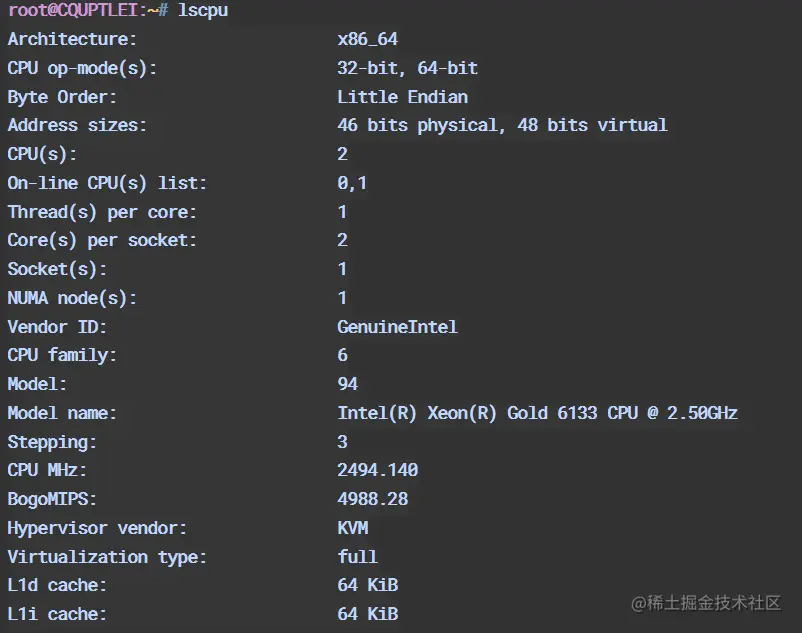Click the Architecture value x86_64
Image resolution: width=802 pixels, height=633 pixels.
point(367,39)
